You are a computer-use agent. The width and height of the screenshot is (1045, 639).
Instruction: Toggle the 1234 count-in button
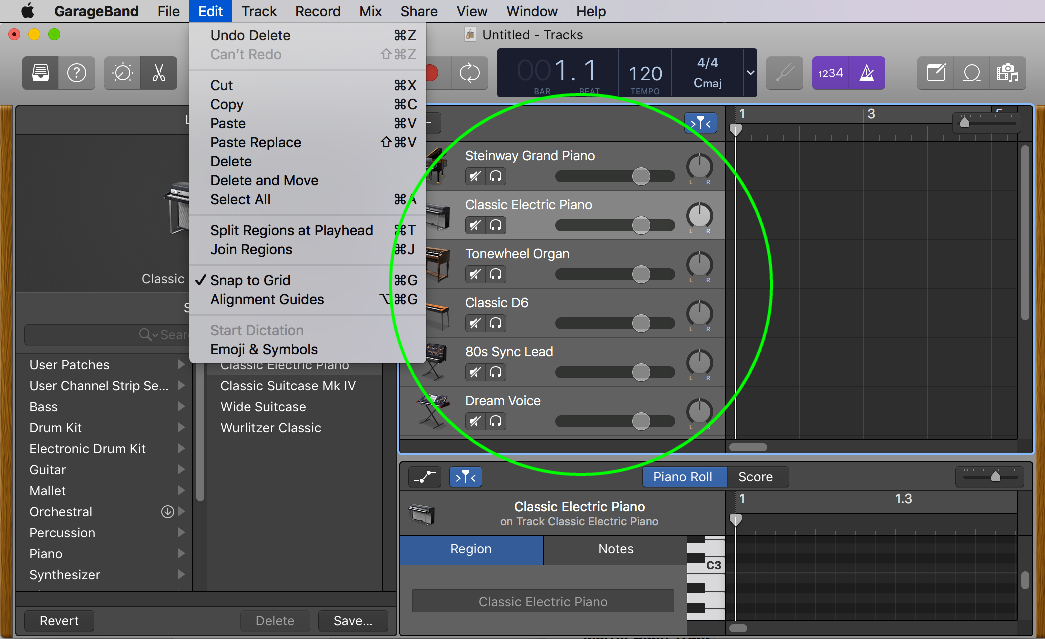[830, 73]
